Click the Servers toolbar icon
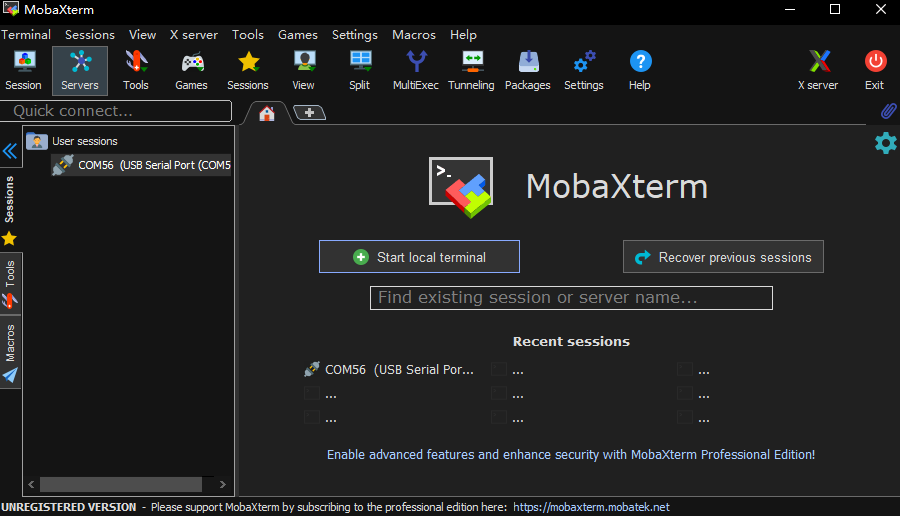 tap(80, 71)
